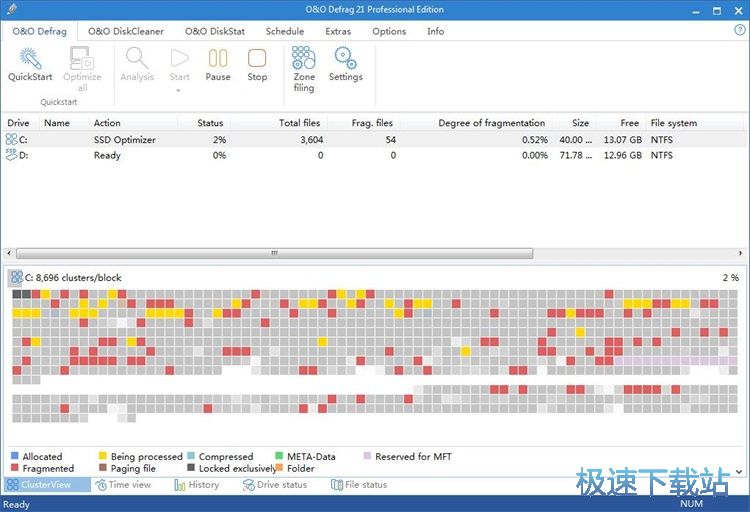The image size is (750, 512).
Task: Click the Start play icon
Action: (179, 58)
